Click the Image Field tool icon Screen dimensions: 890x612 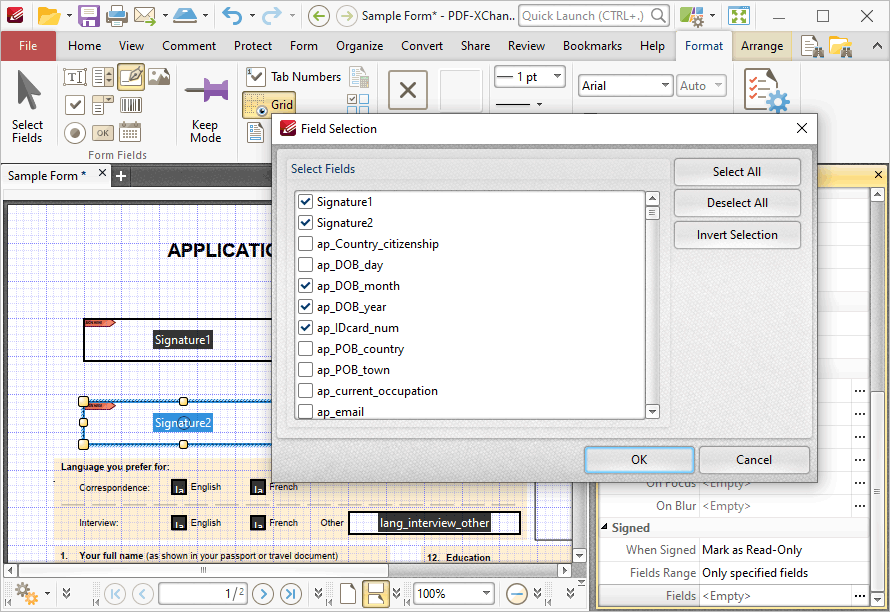click(159, 77)
